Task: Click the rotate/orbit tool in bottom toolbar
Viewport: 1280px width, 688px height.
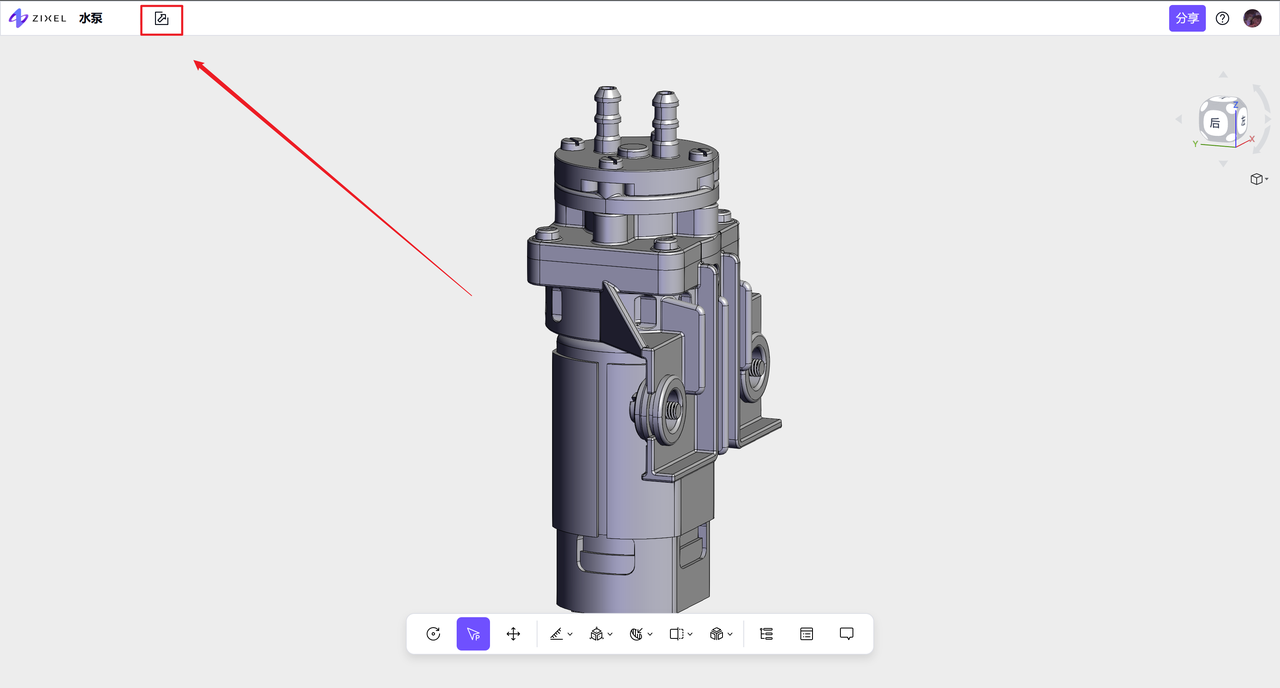Action: pos(433,634)
